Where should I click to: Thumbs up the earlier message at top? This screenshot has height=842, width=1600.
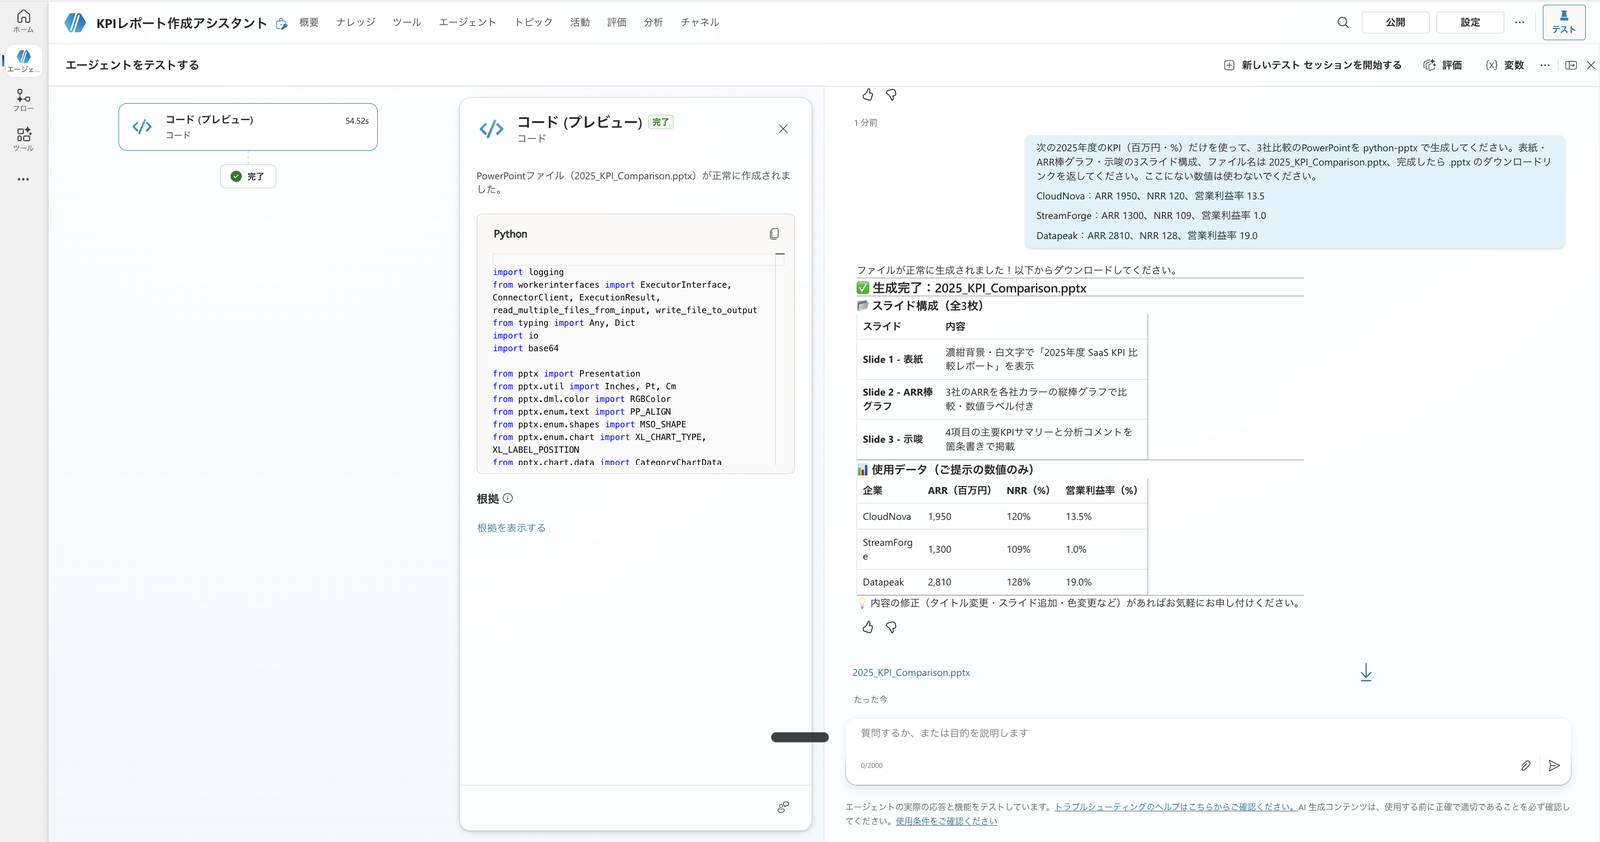tap(868, 95)
